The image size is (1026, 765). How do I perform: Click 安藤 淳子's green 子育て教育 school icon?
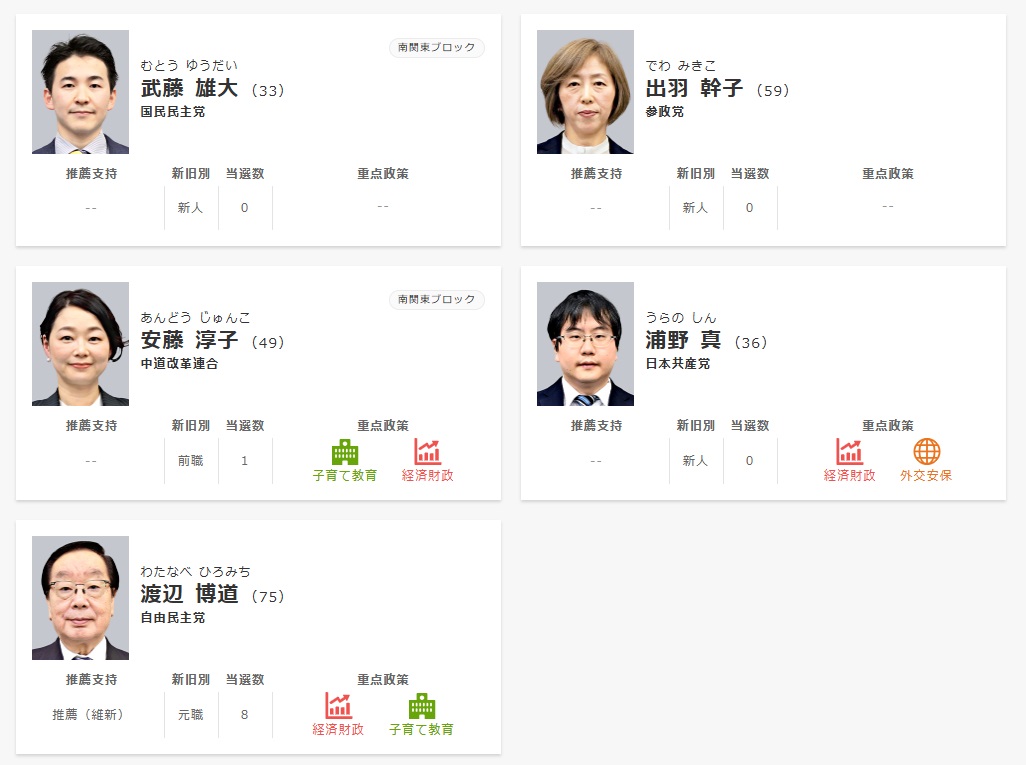345,452
